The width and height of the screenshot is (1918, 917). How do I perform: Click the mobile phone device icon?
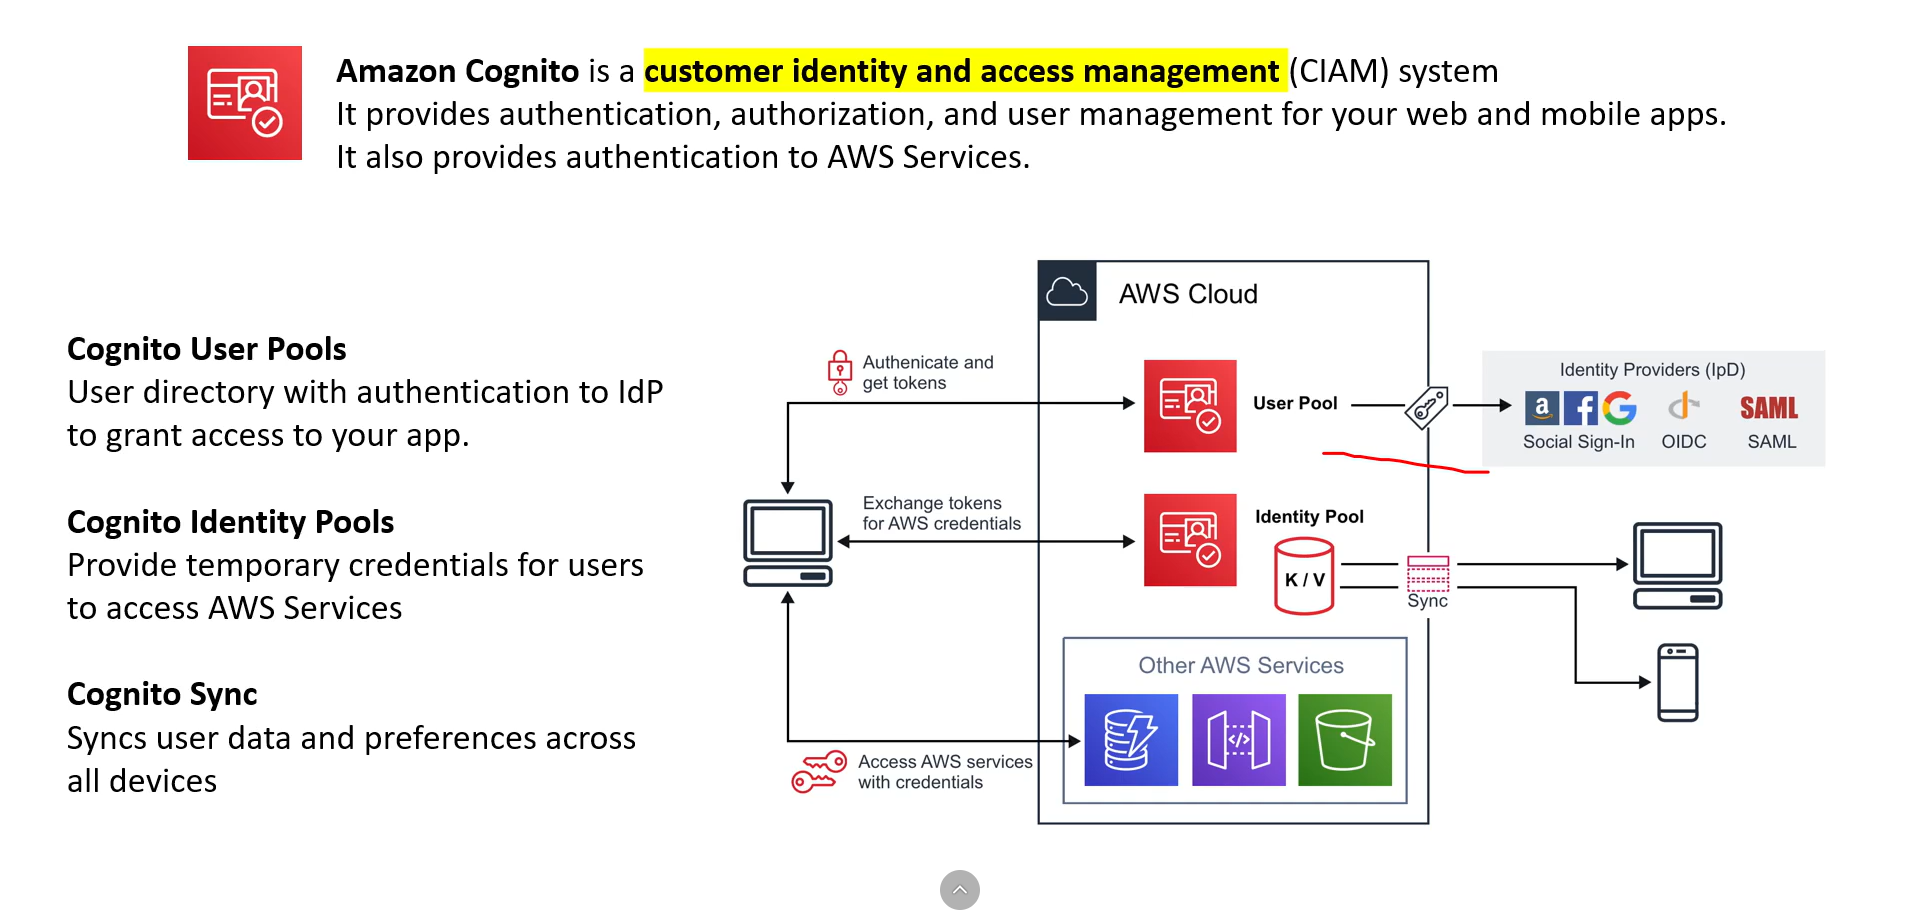pyautogui.click(x=1678, y=683)
